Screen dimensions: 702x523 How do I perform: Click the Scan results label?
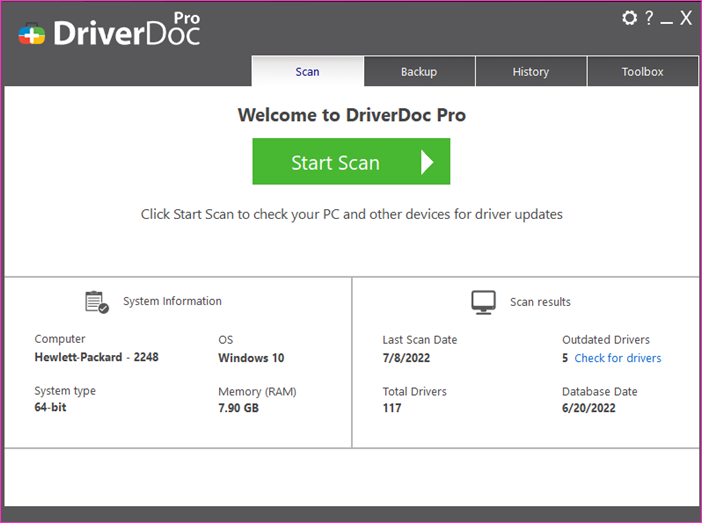[540, 302]
